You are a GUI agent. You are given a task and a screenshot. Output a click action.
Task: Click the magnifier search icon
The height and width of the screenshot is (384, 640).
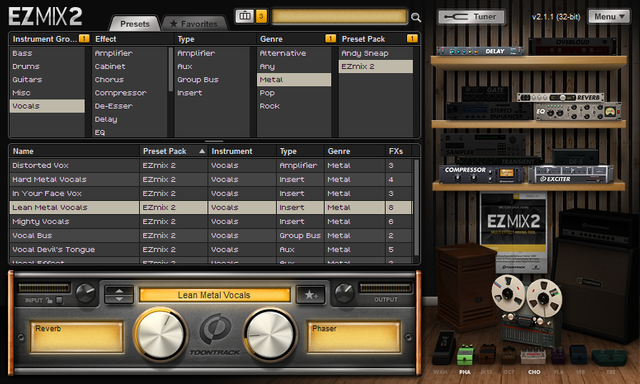pyautogui.click(x=416, y=17)
